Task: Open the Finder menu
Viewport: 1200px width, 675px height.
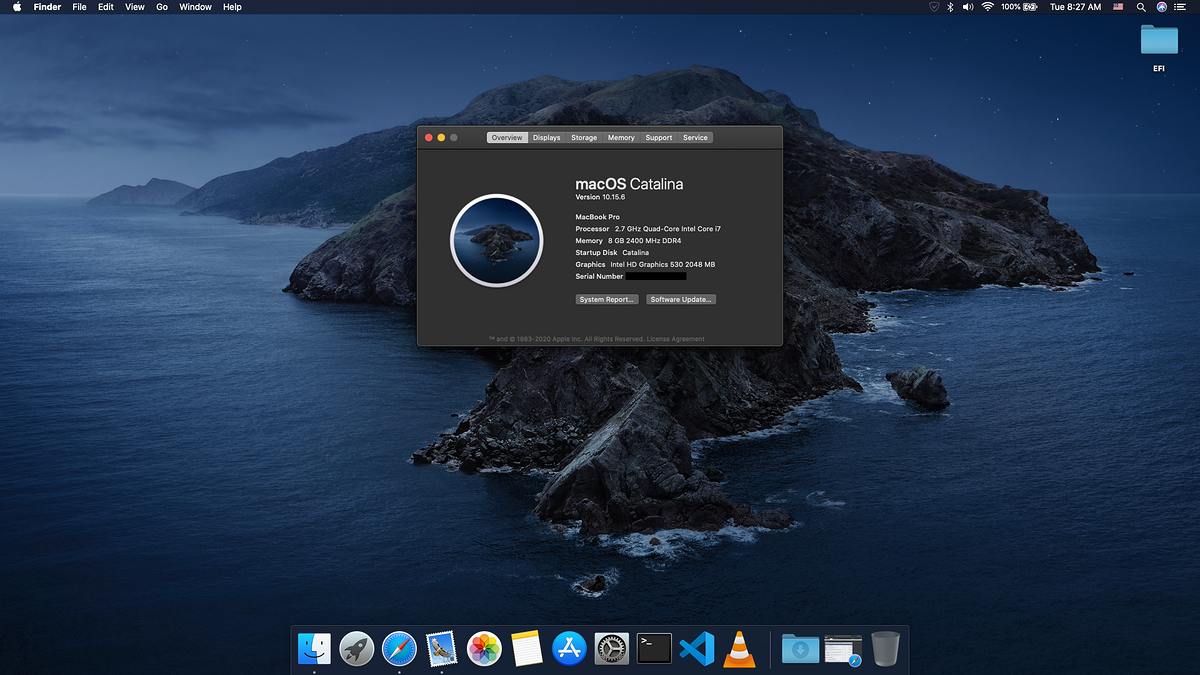Action: pyautogui.click(x=47, y=7)
